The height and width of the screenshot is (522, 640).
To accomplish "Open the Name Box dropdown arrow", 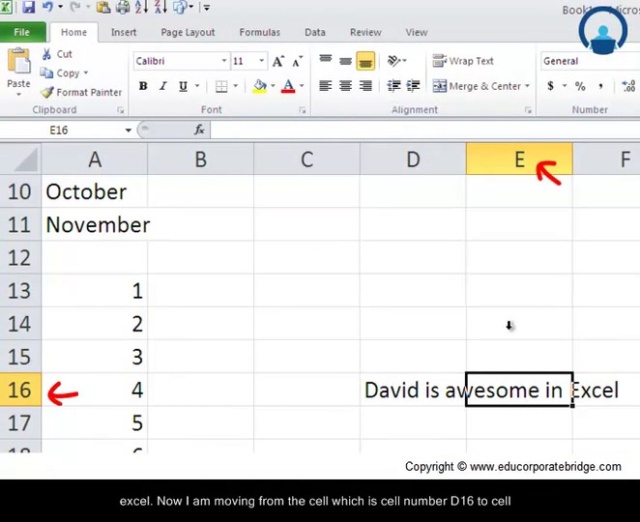I will tap(128, 130).
